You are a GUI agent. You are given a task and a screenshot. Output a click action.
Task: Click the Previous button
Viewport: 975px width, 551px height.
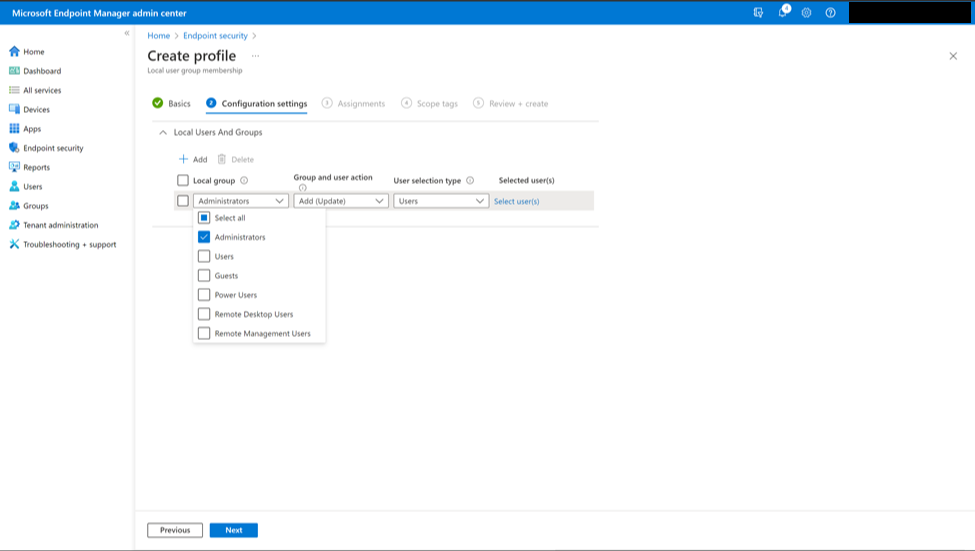pos(175,530)
